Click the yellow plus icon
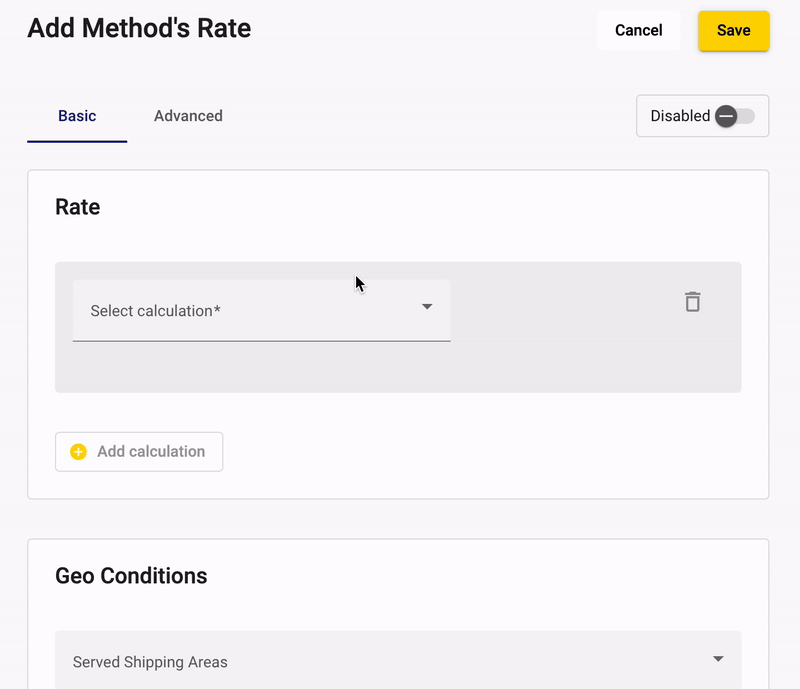This screenshot has width=800, height=689. pyautogui.click(x=79, y=452)
